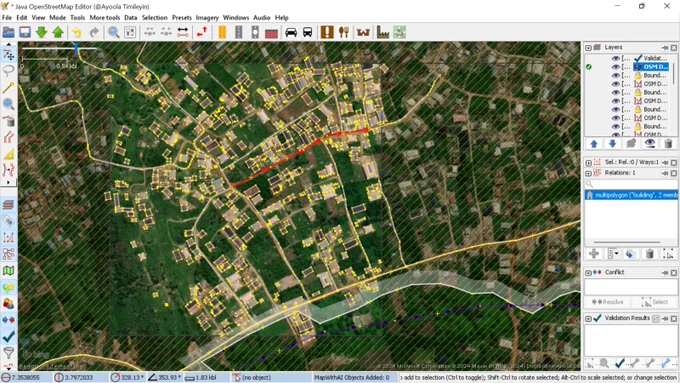Toggle the filter funnel sidebar icon
Image resolution: width=680 pixels, height=383 pixels.
coord(8,353)
